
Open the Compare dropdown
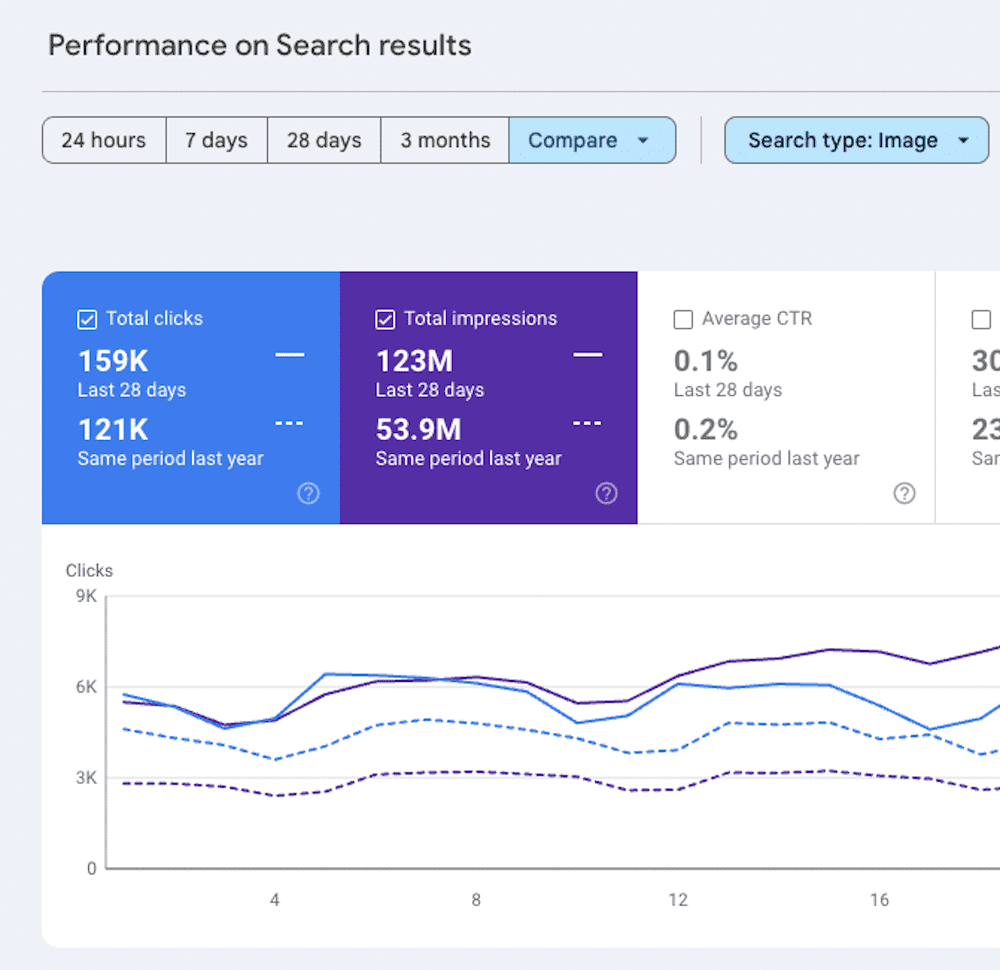[592, 140]
